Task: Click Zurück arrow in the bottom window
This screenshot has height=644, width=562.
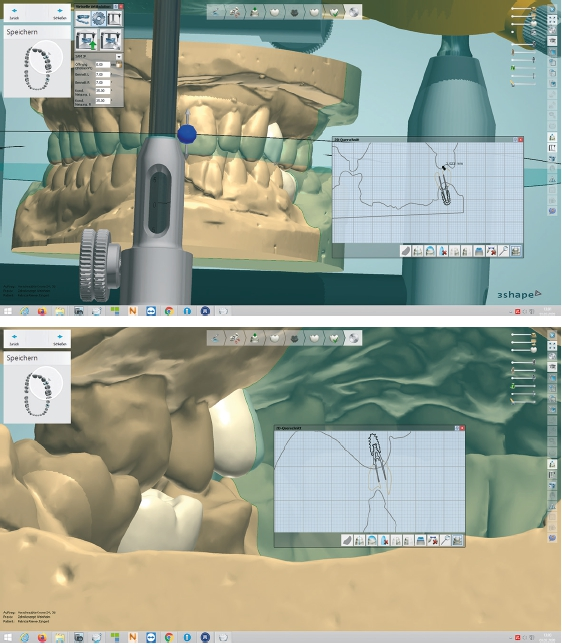Action: (x=14, y=339)
